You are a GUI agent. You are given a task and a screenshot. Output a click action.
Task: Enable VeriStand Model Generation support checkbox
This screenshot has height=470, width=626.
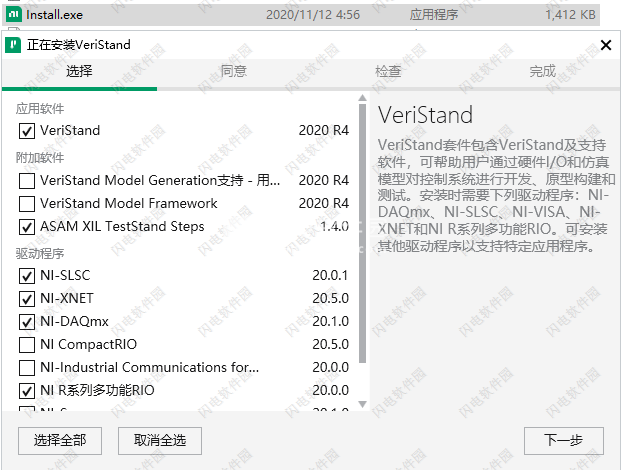[x=27, y=181]
